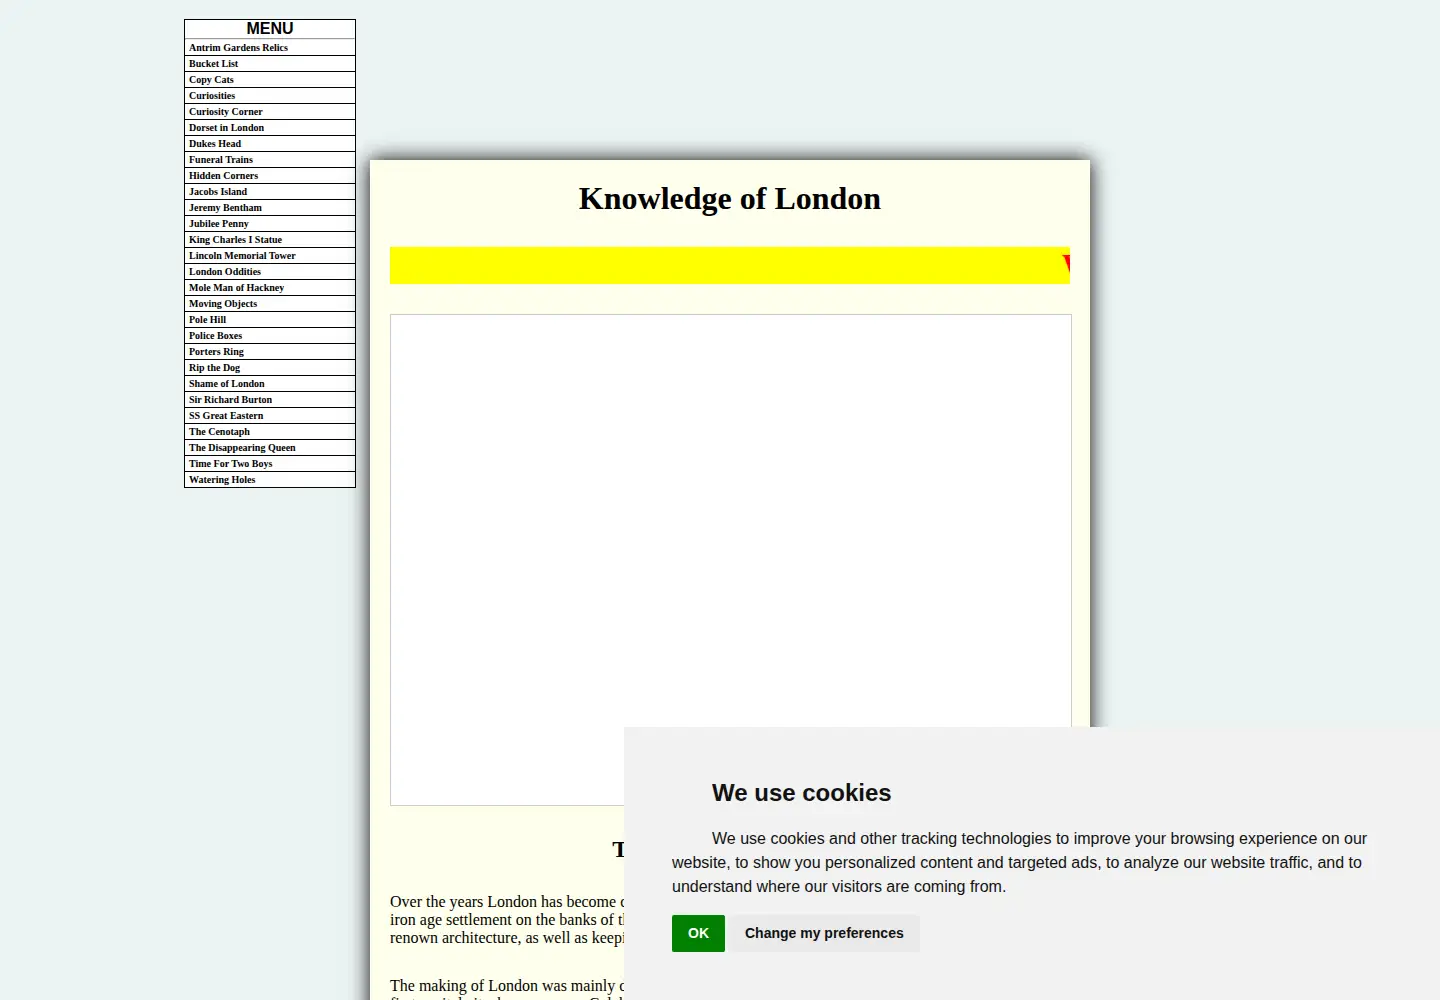The width and height of the screenshot is (1440, 1000).
Task: Open Pole Hill page
Action: (270, 320)
